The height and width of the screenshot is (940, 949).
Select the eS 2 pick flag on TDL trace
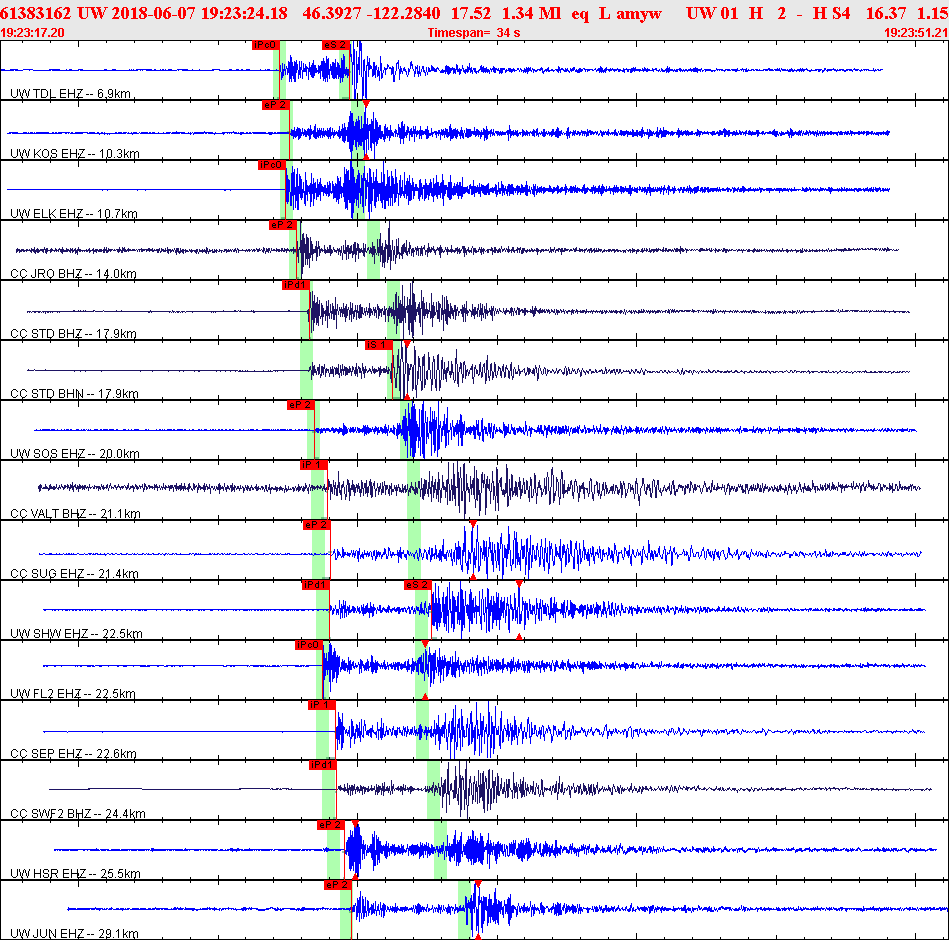point(335,45)
